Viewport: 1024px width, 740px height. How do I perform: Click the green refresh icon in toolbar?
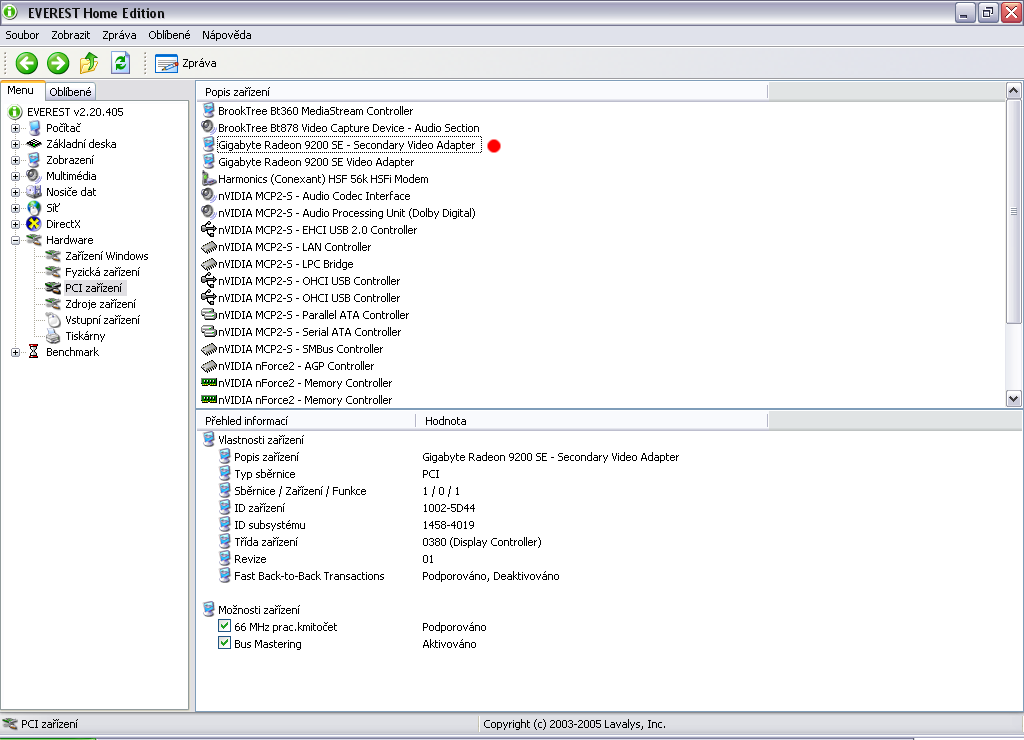pyautogui.click(x=120, y=63)
